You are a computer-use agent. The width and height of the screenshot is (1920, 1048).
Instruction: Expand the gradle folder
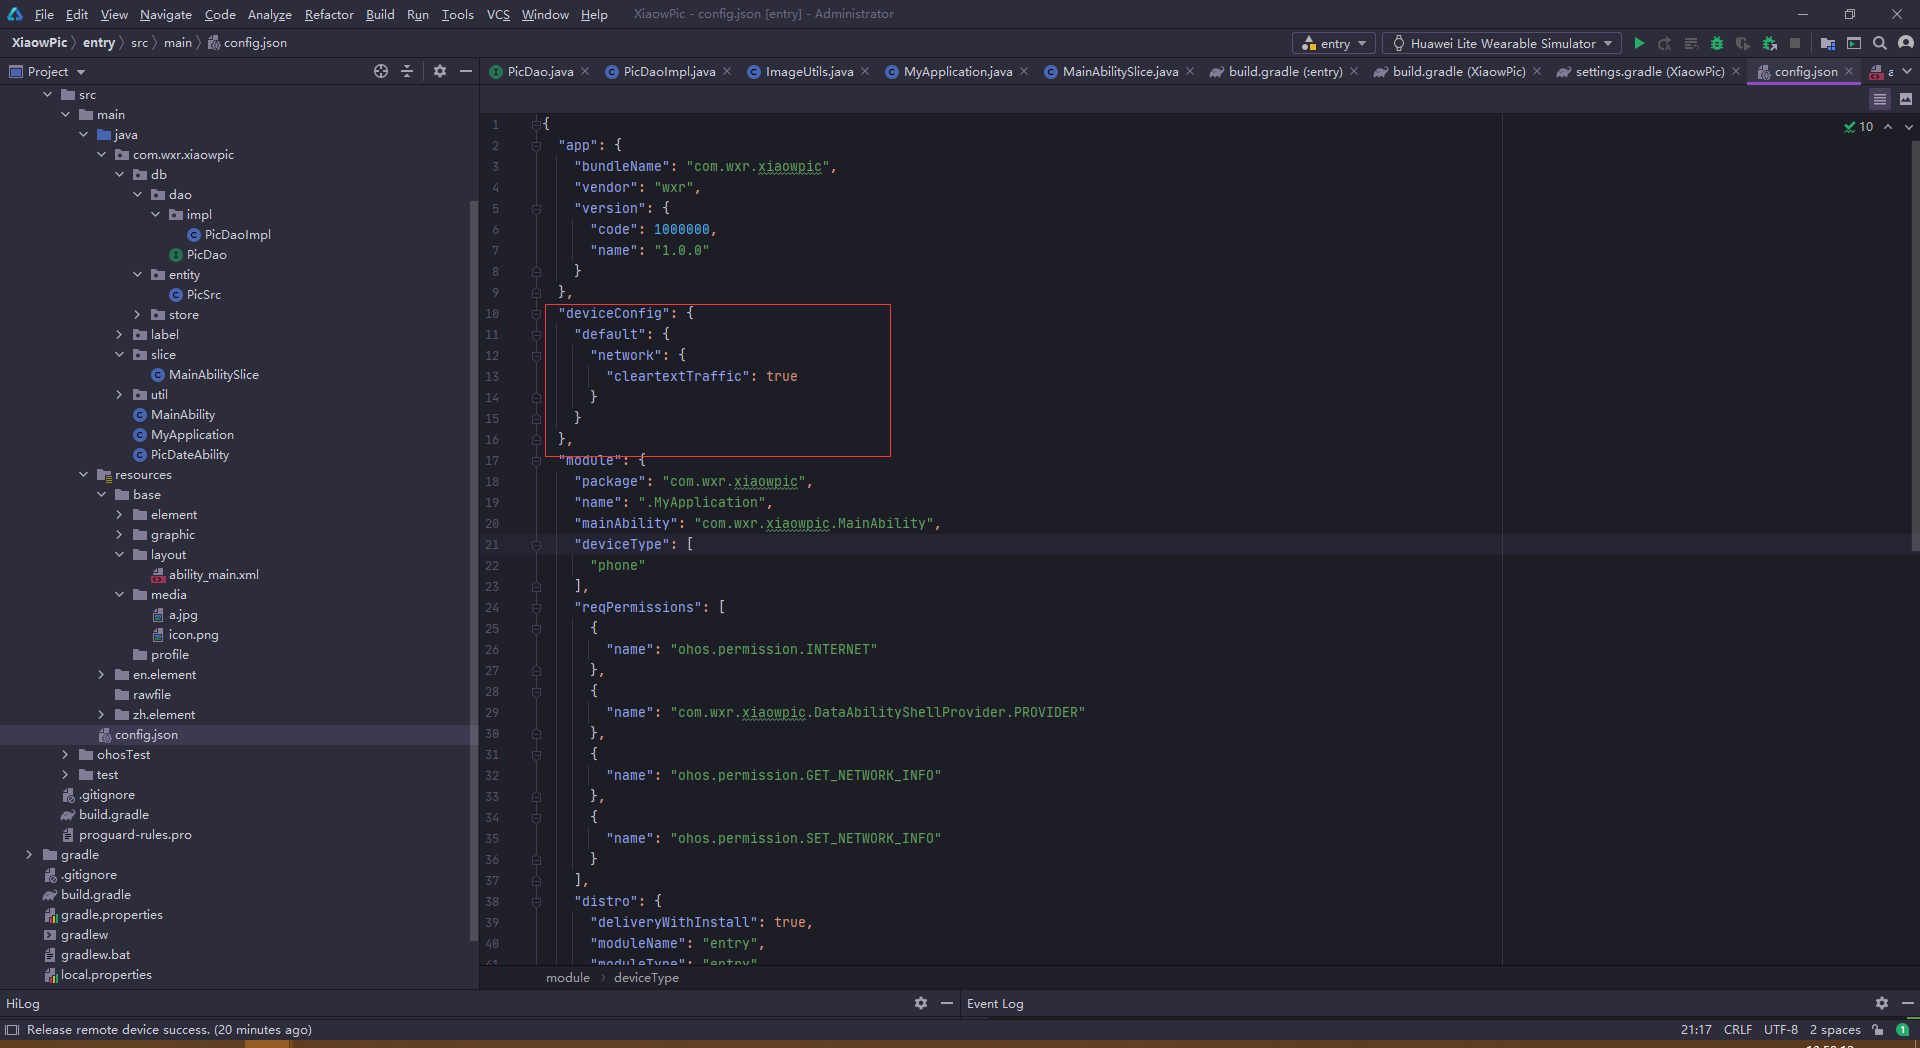tap(30, 854)
